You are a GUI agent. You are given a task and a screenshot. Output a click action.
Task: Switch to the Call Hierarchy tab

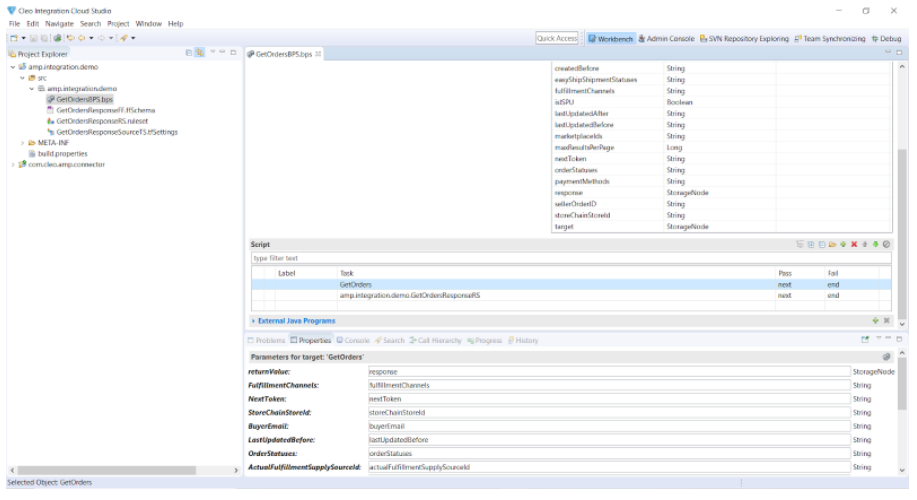[x=435, y=340]
